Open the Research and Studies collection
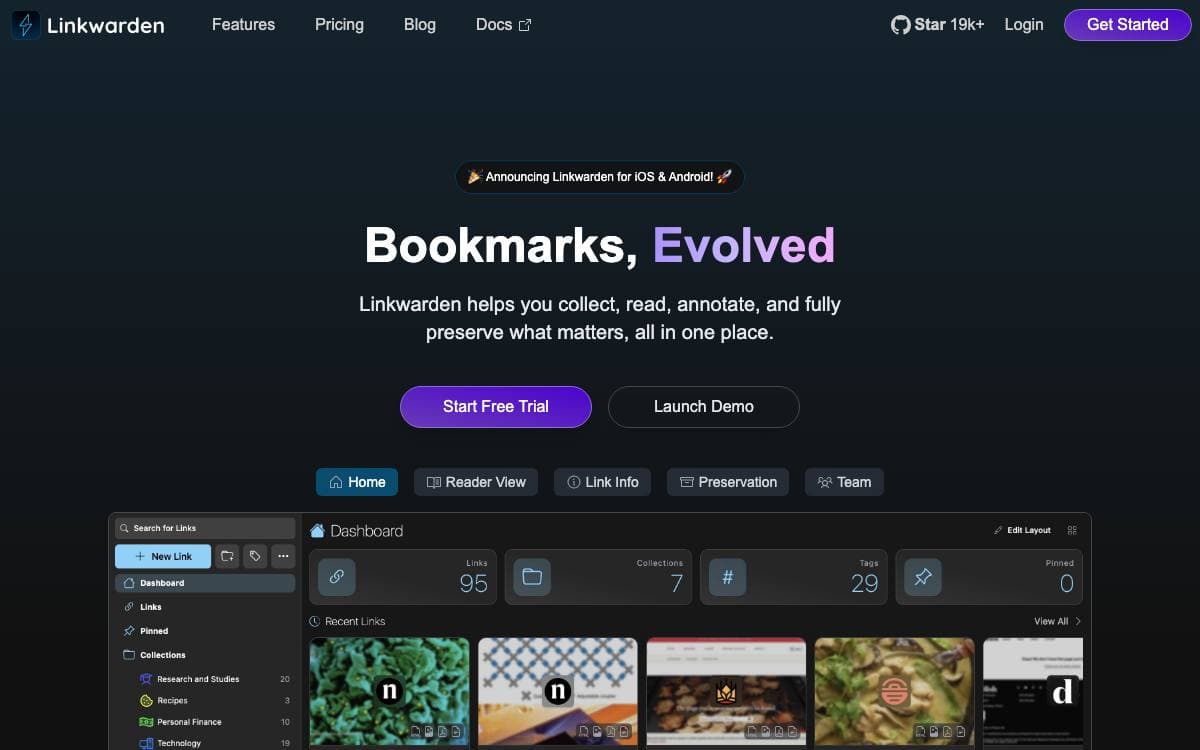This screenshot has width=1200, height=750. (x=213, y=679)
